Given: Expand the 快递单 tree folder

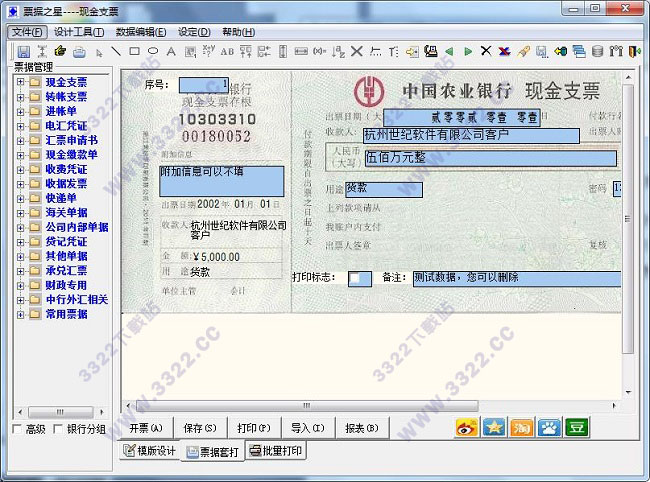Looking at the screenshot, I should [20, 199].
